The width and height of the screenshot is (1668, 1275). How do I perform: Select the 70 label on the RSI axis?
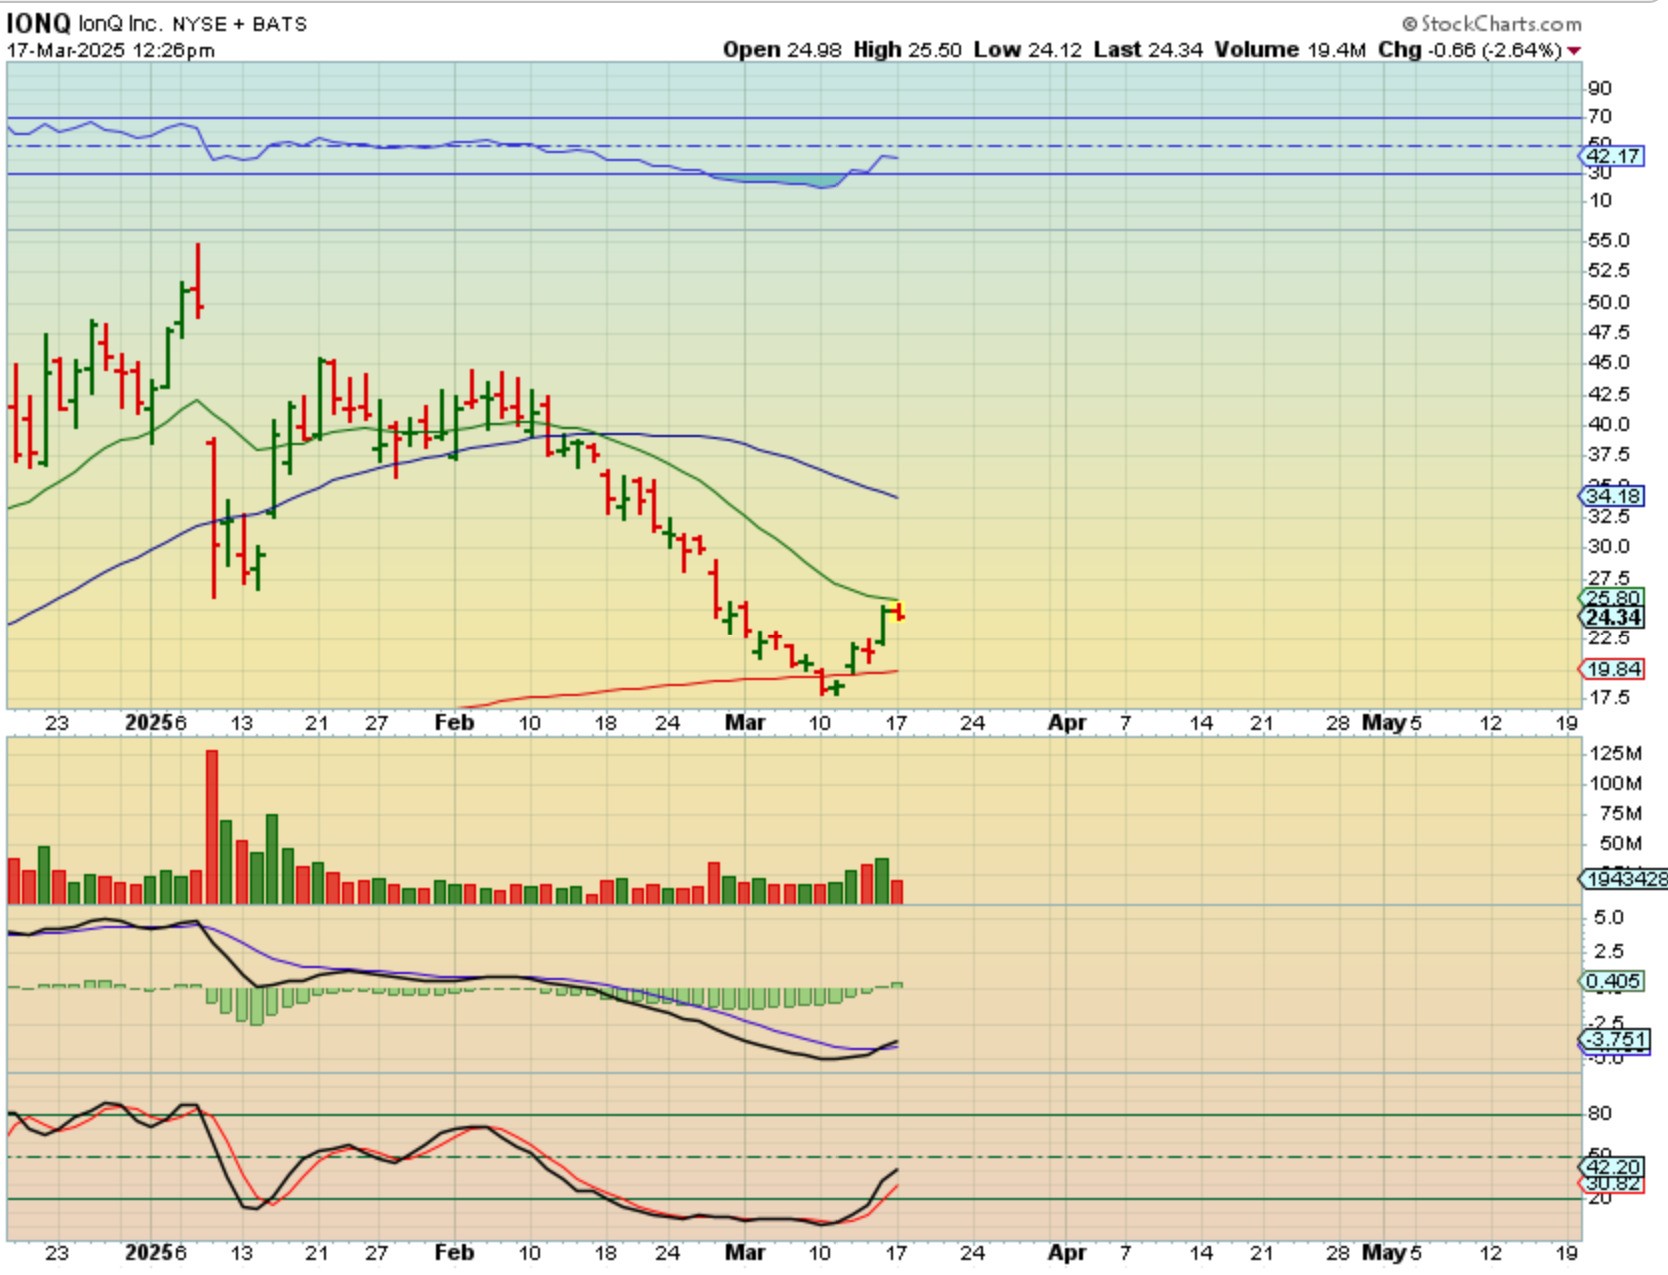1600,117
